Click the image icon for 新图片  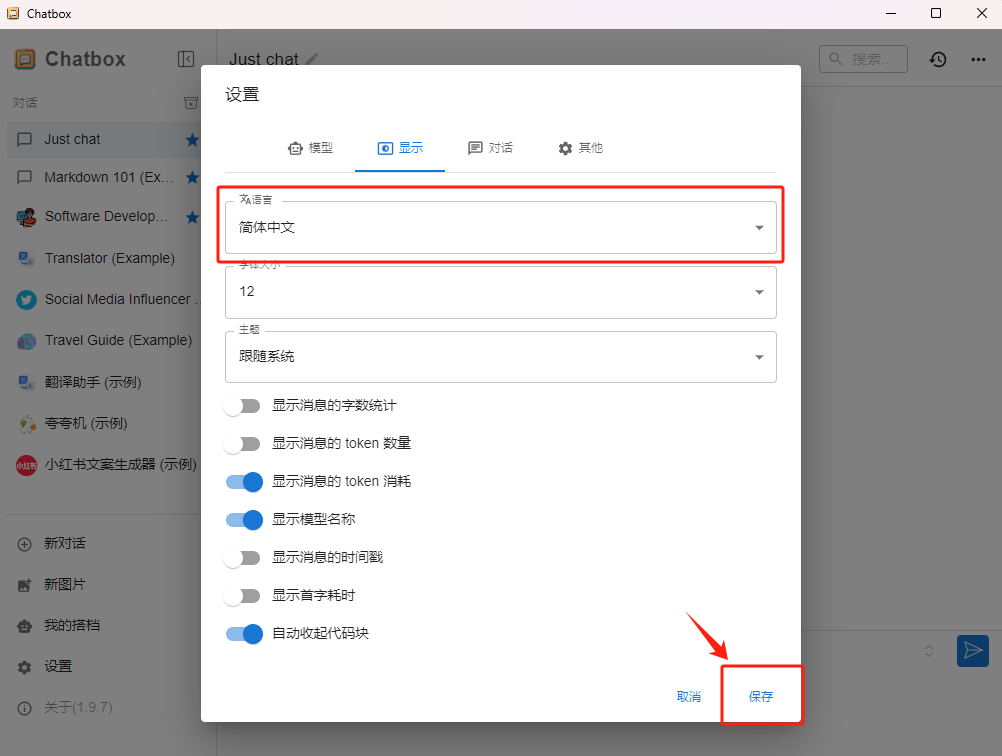[x=24, y=585]
